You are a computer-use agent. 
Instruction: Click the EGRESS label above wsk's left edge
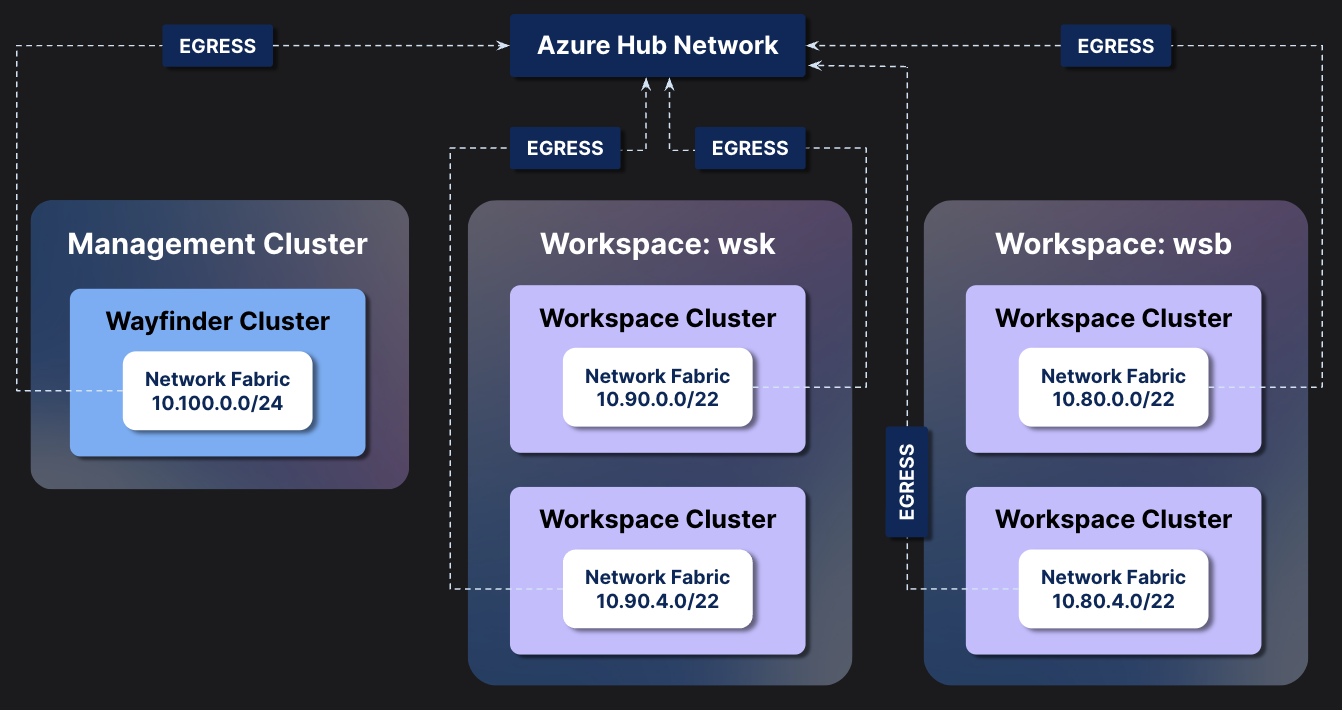[x=565, y=148]
